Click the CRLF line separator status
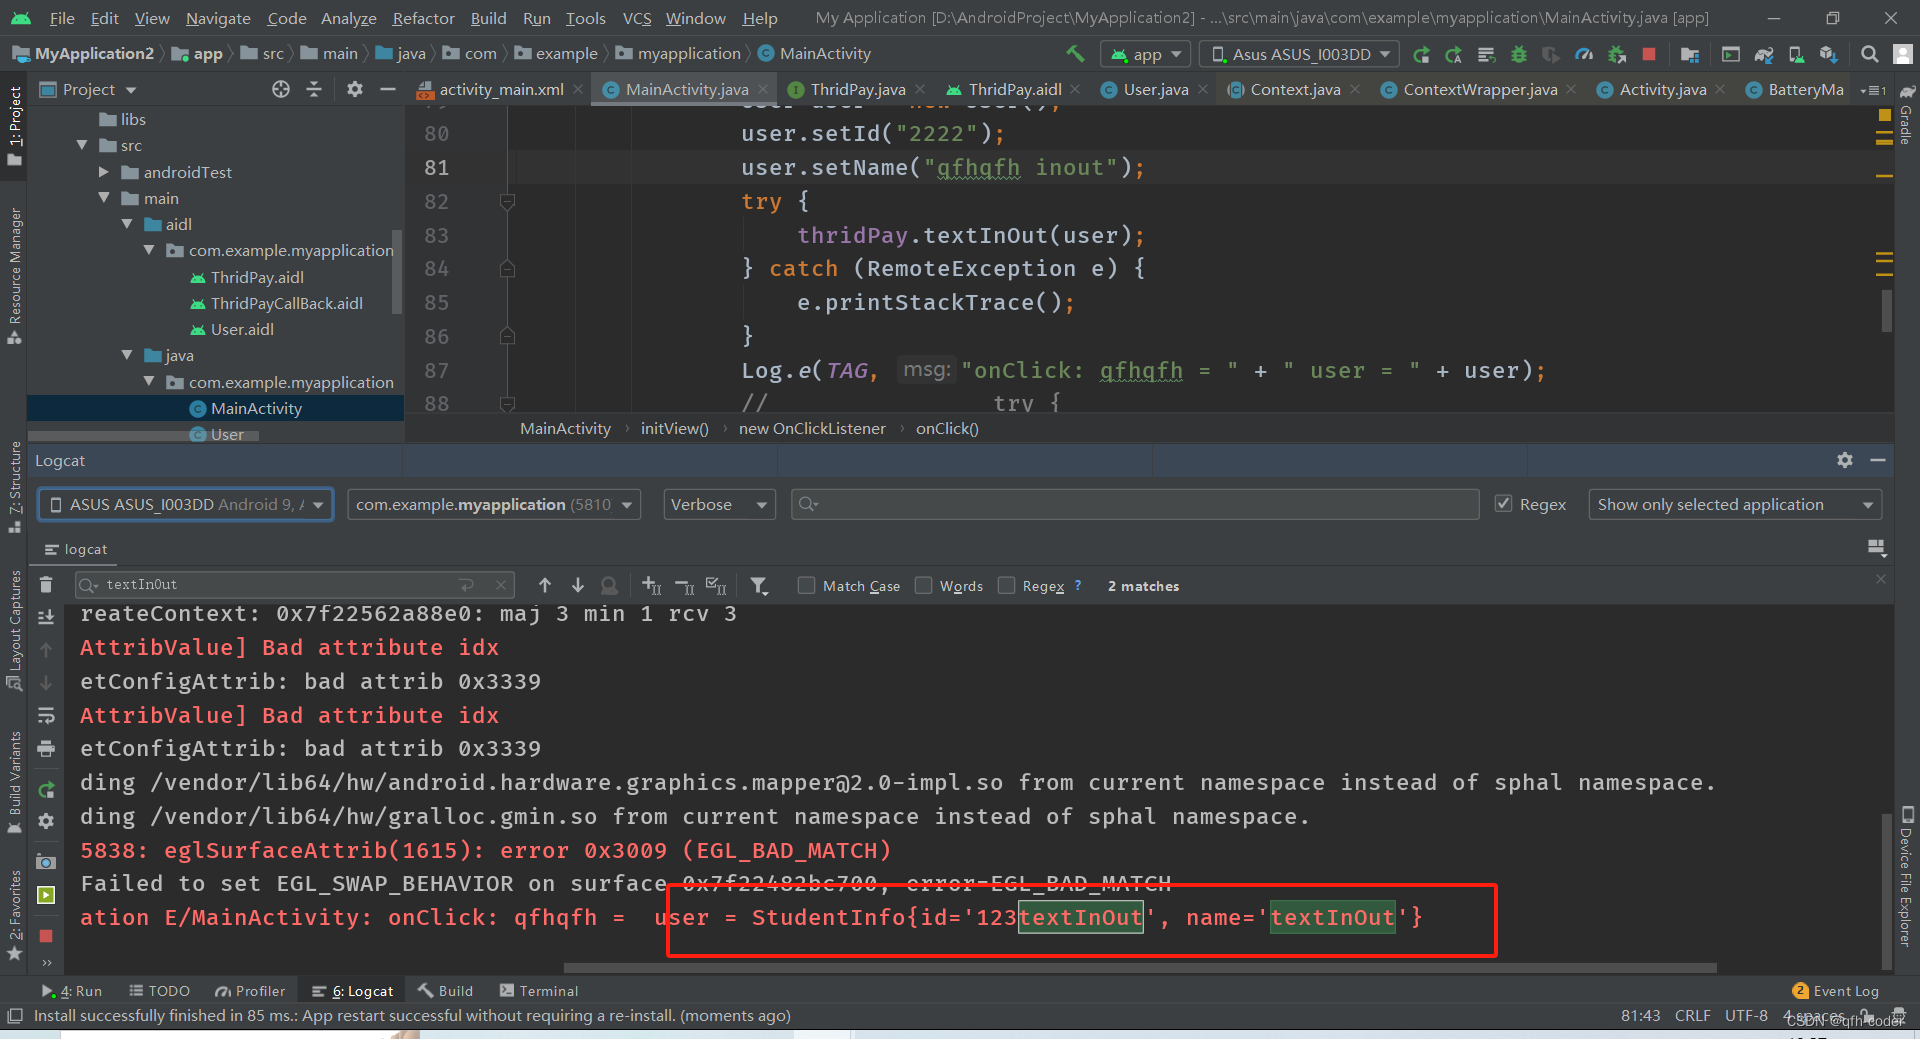The height and width of the screenshot is (1039, 1920). point(1692,1015)
